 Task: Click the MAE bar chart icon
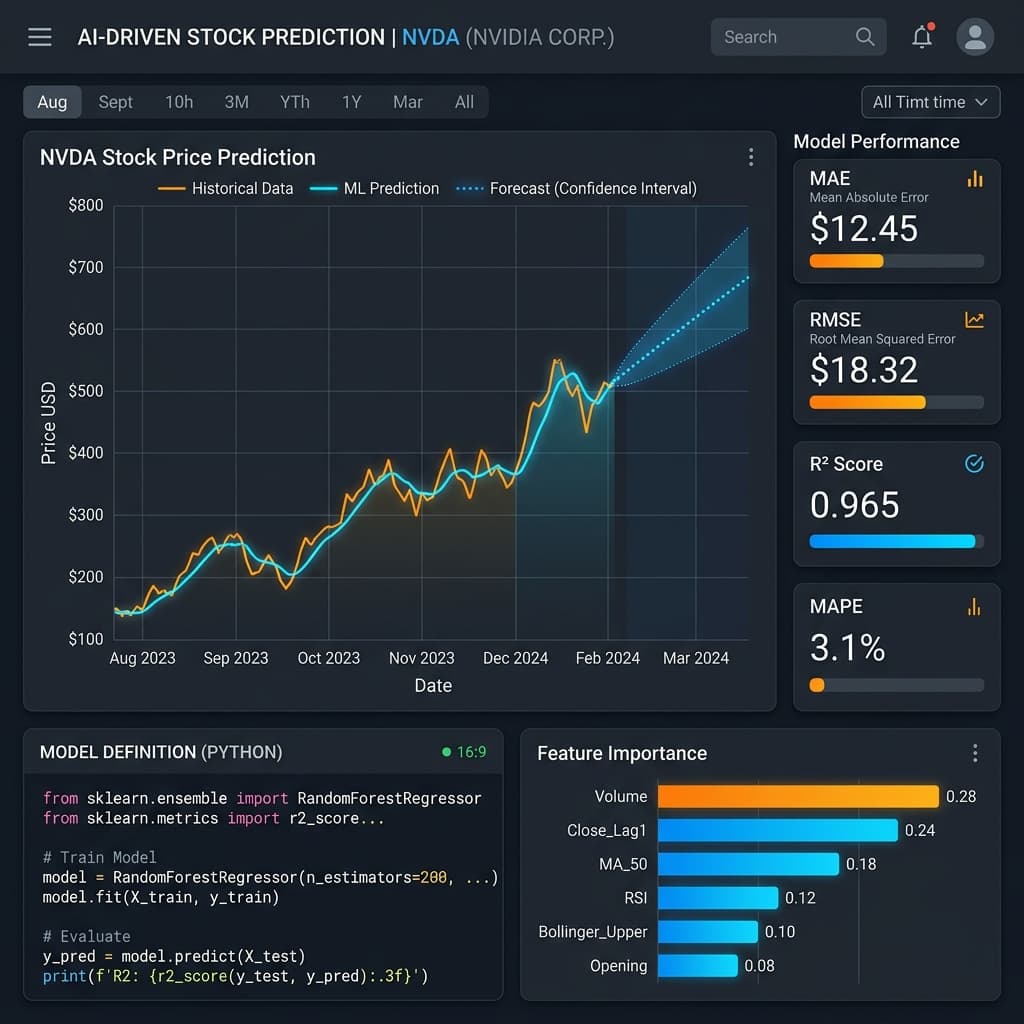point(974,179)
